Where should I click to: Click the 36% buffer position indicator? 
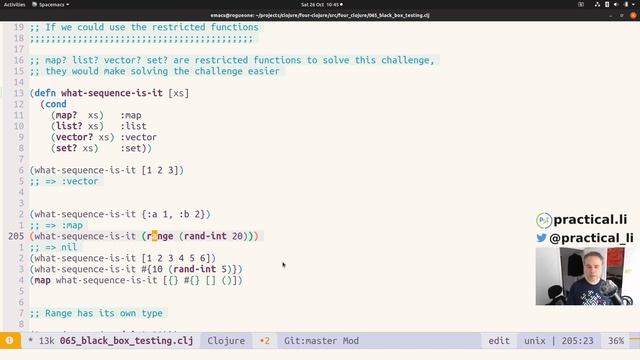pyautogui.click(x=616, y=340)
